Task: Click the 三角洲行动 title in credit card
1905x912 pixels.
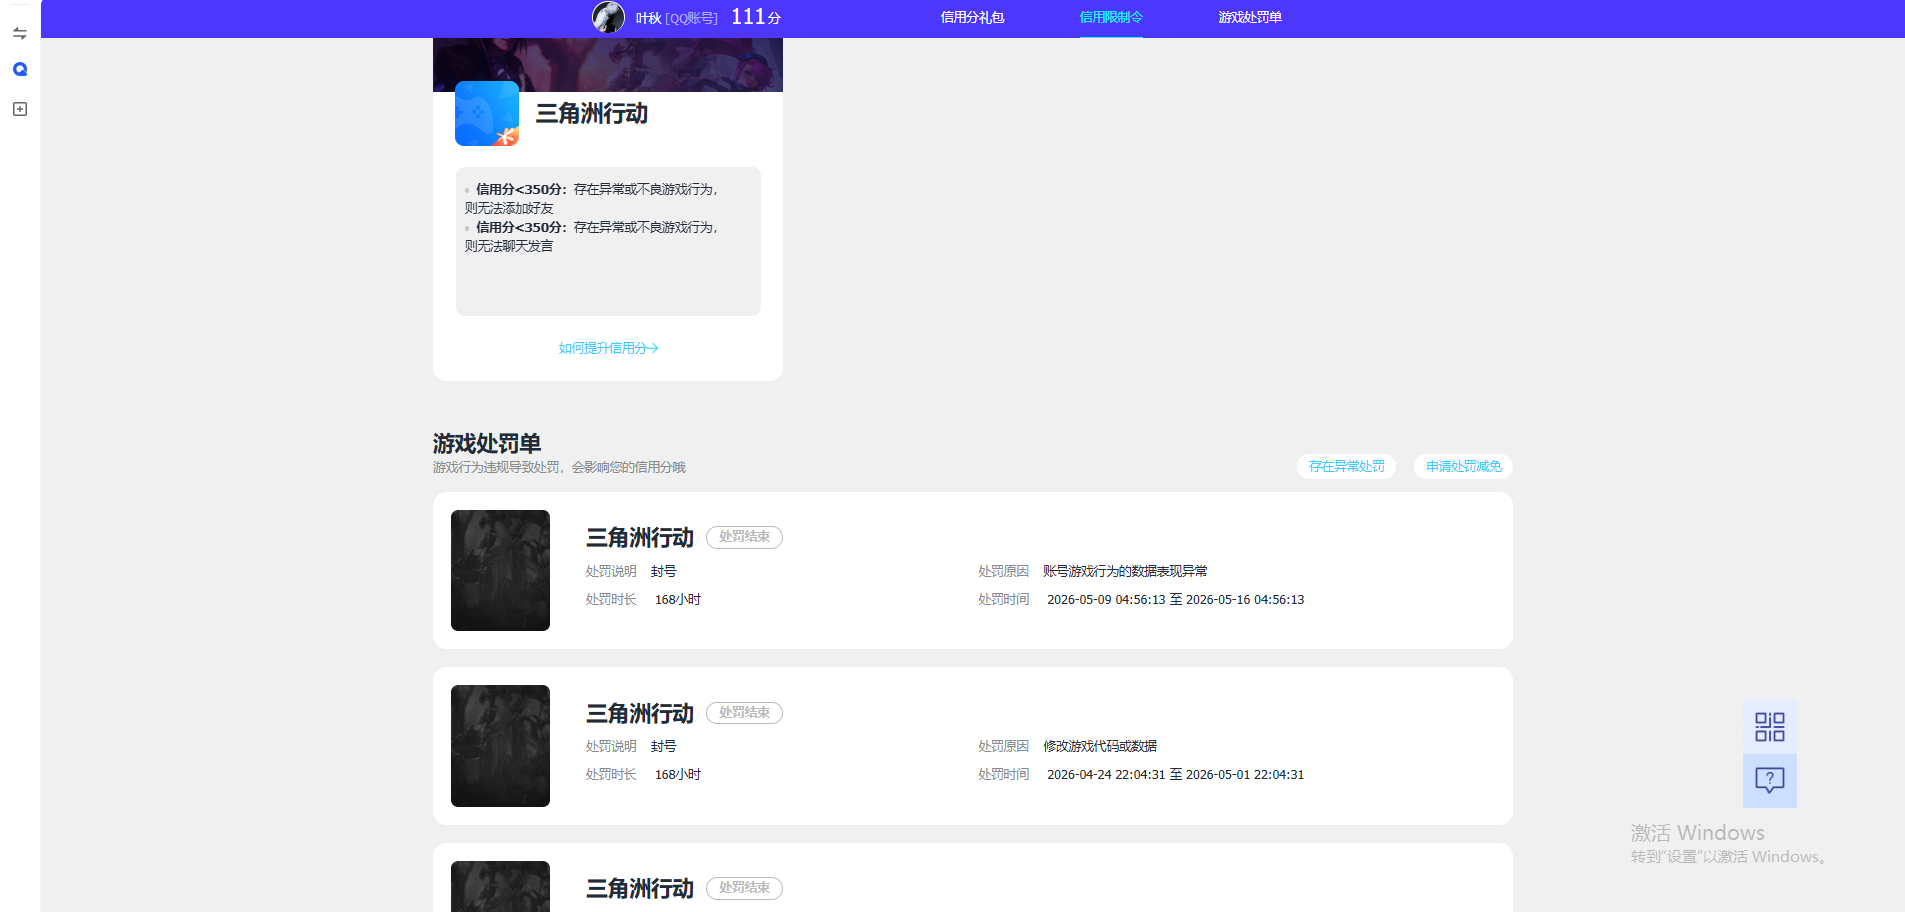Action: [x=592, y=114]
